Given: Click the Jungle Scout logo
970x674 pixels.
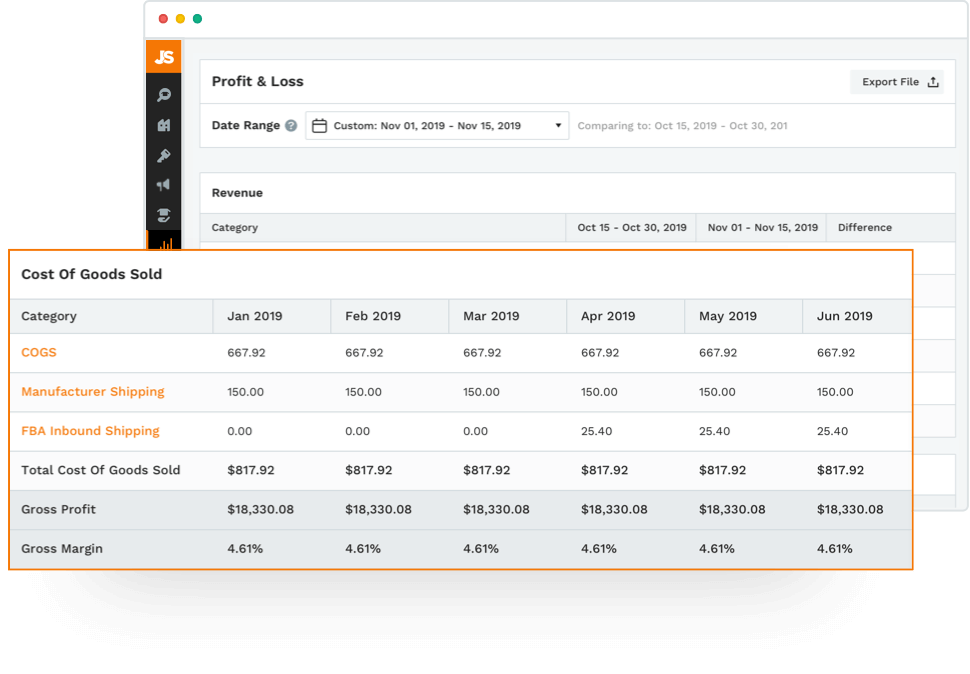Looking at the screenshot, I should pyautogui.click(x=163, y=57).
